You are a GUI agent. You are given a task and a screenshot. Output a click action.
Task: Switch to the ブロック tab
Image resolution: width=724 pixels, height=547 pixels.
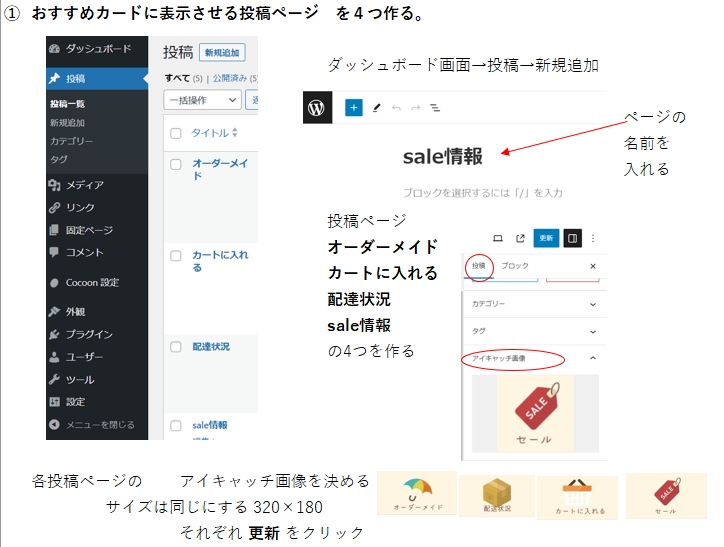click(x=515, y=267)
